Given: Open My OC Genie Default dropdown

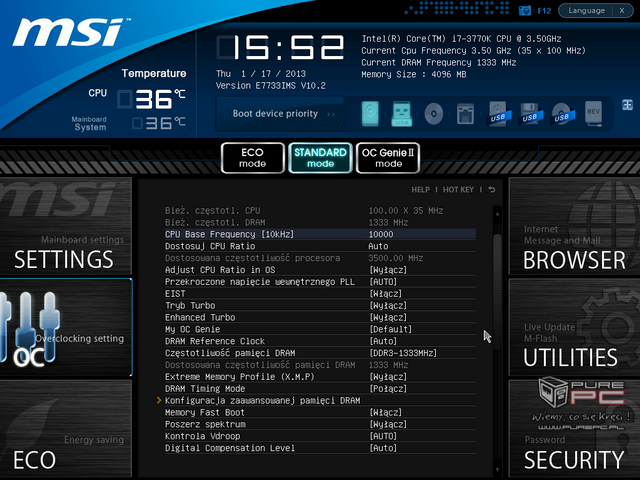Looking at the screenshot, I should 391,329.
